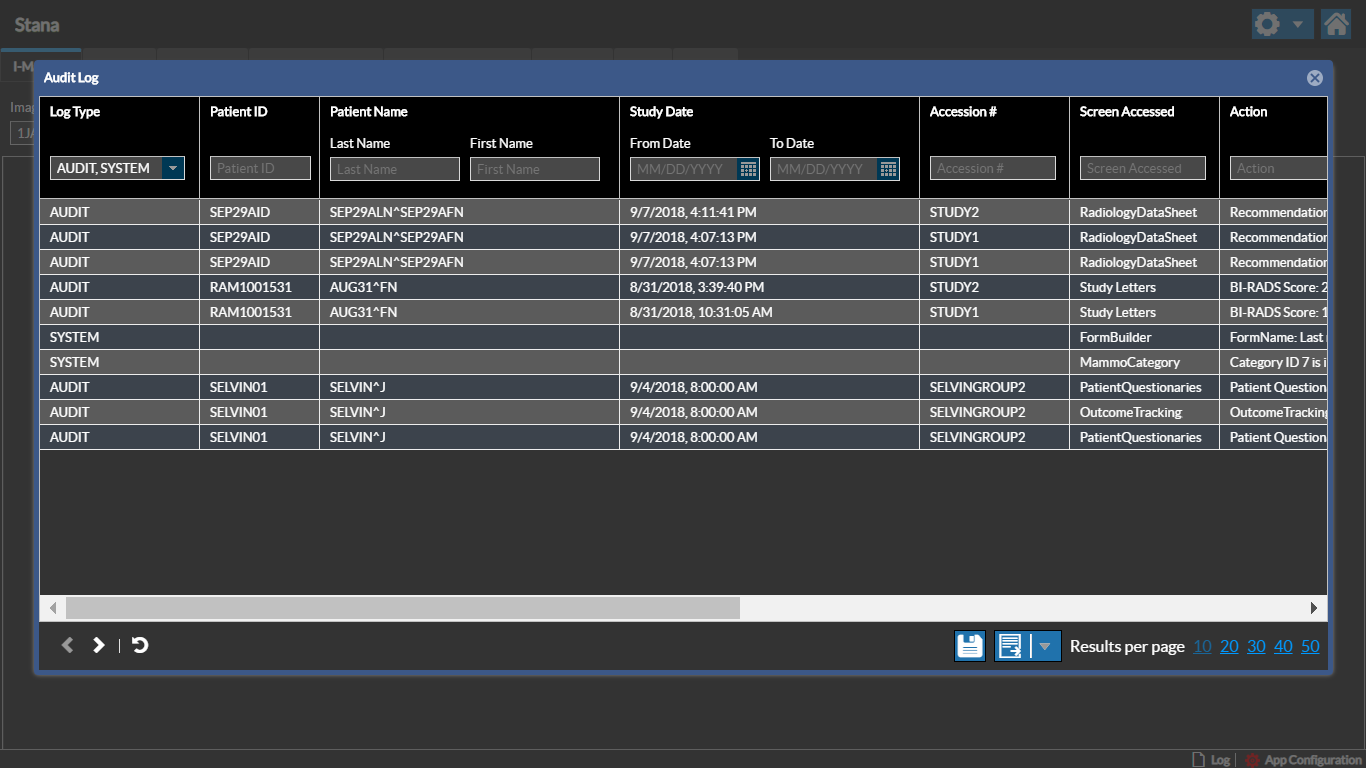
Task: Open the From Date calendar picker
Action: pyautogui.click(x=748, y=169)
